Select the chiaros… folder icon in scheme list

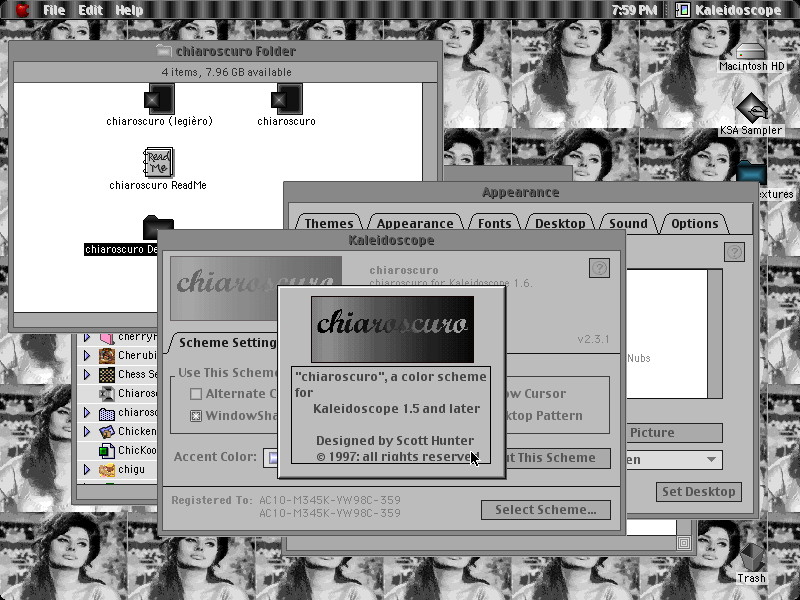pos(107,413)
